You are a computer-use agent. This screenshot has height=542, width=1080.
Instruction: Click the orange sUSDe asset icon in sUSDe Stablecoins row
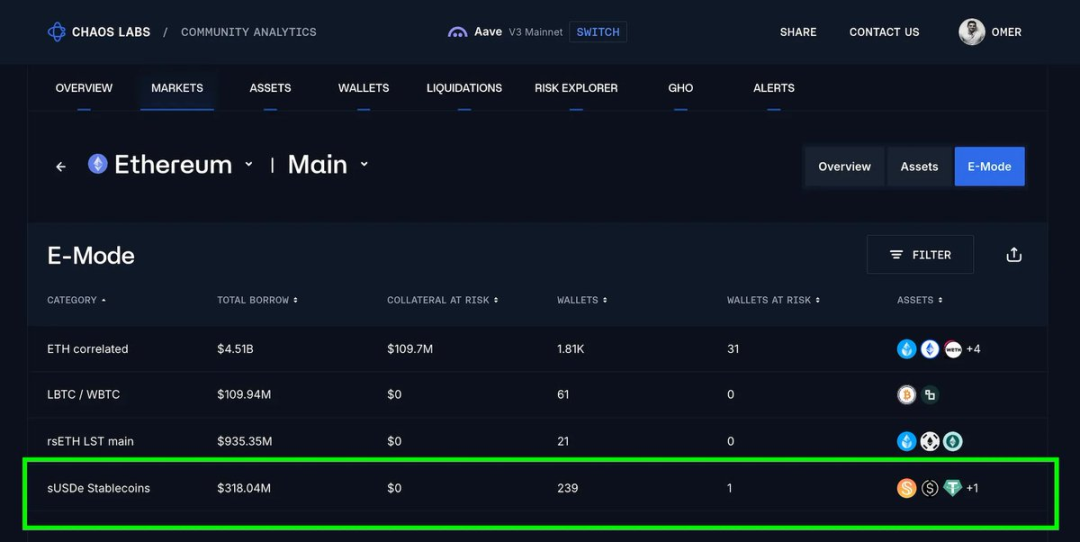[906, 488]
